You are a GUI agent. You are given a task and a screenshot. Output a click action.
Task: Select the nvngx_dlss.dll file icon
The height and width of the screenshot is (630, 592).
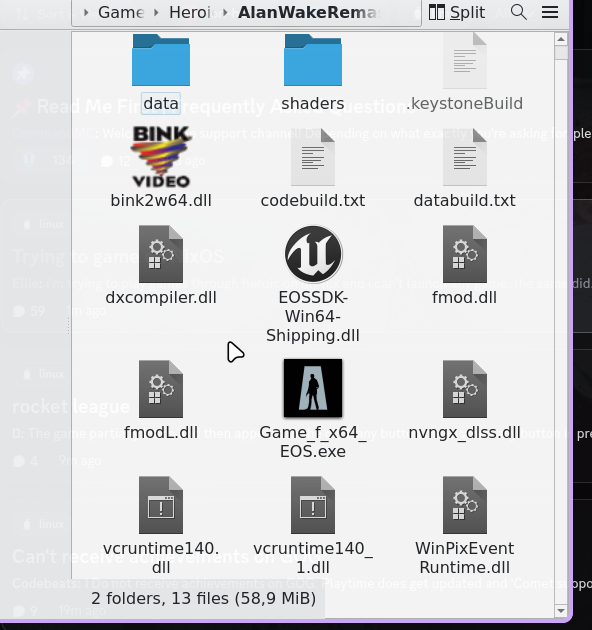click(x=465, y=389)
